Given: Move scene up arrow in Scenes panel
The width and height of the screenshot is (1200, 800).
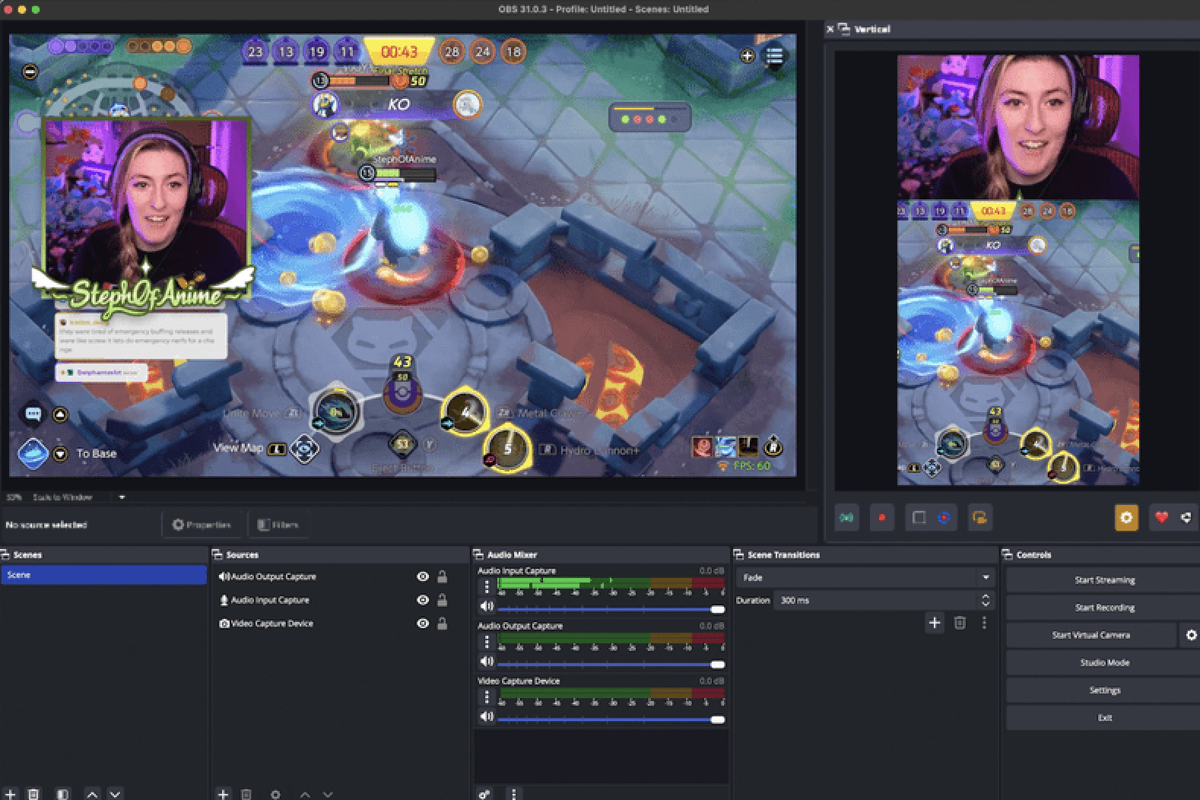Looking at the screenshot, I should coord(92,794).
